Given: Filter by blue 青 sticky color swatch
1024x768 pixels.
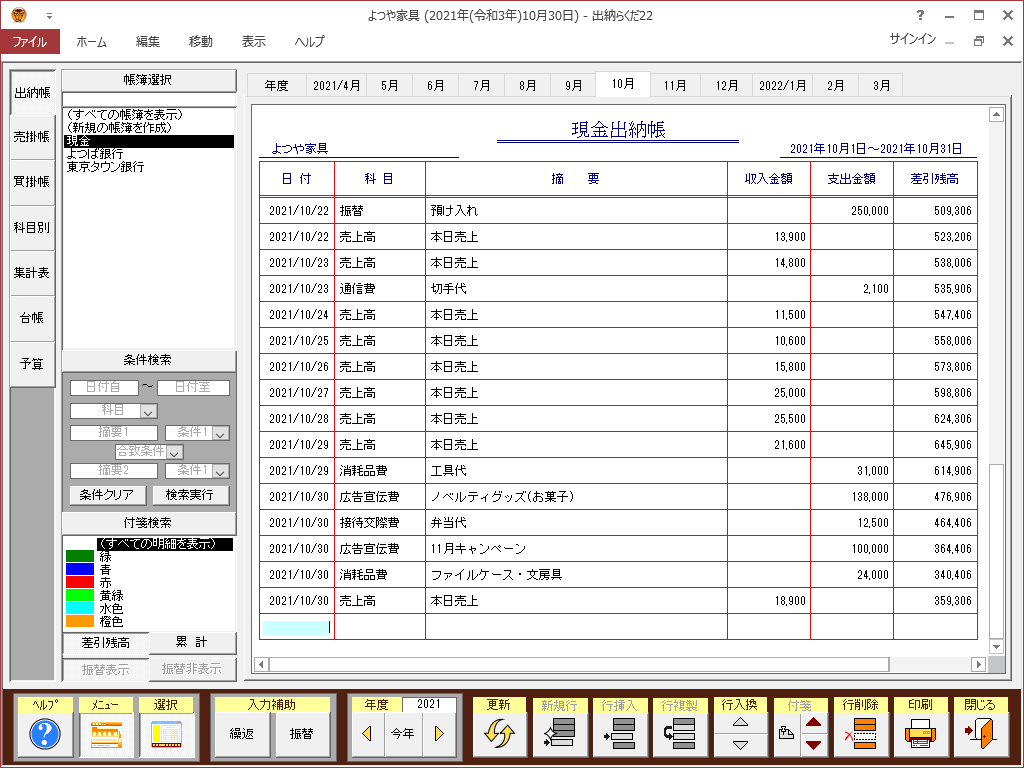Looking at the screenshot, I should tap(80, 569).
